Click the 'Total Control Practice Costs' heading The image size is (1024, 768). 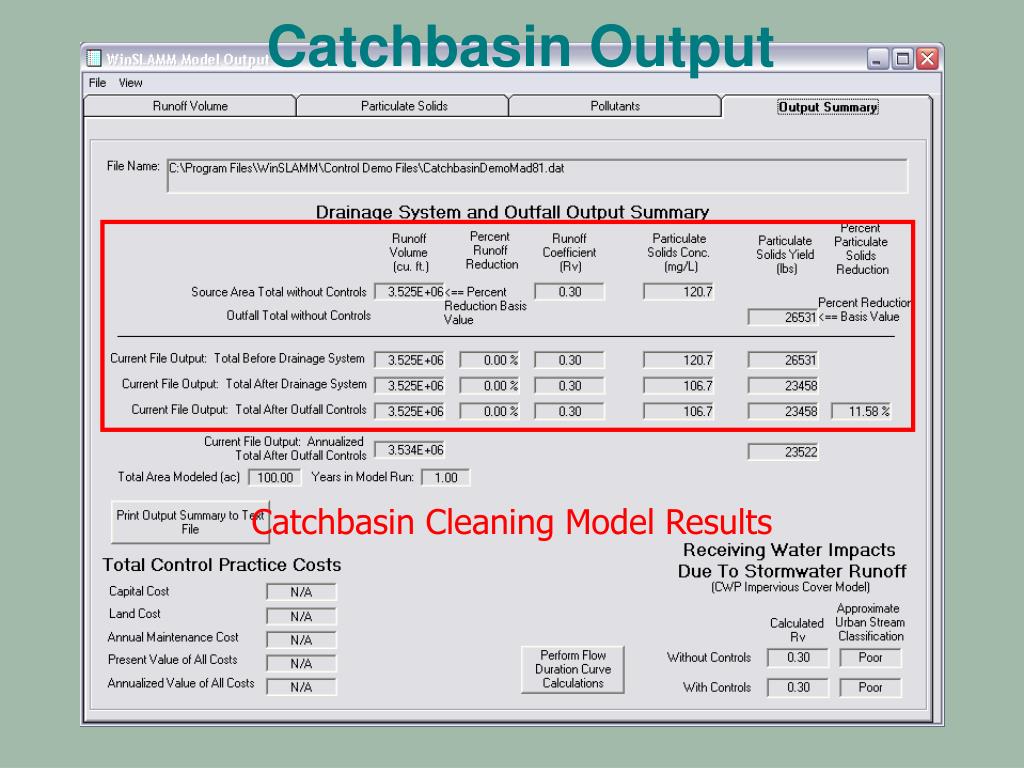(x=221, y=564)
